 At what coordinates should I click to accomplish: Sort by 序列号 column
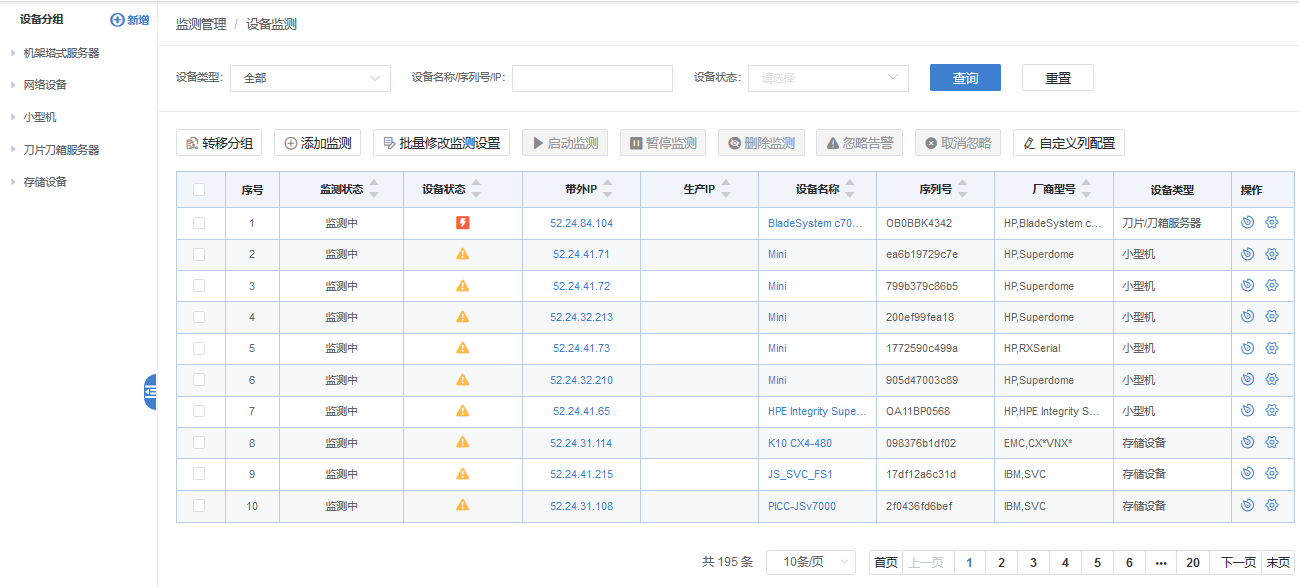pyautogui.click(x=961, y=189)
